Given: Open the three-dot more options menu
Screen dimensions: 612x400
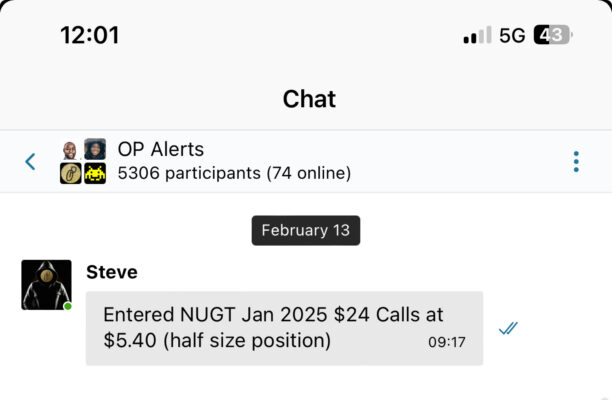Looking at the screenshot, I should point(576,161).
